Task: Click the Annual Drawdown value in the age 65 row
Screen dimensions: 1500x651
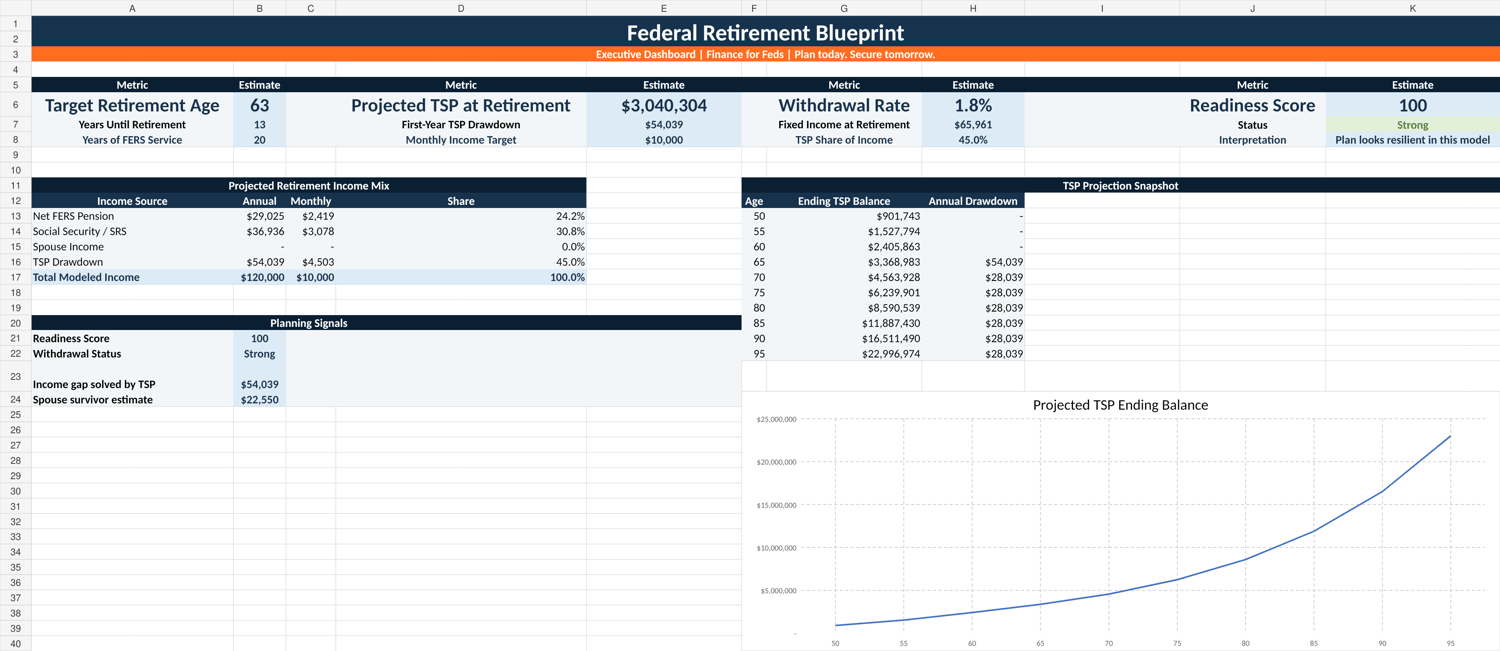Action: 973,262
